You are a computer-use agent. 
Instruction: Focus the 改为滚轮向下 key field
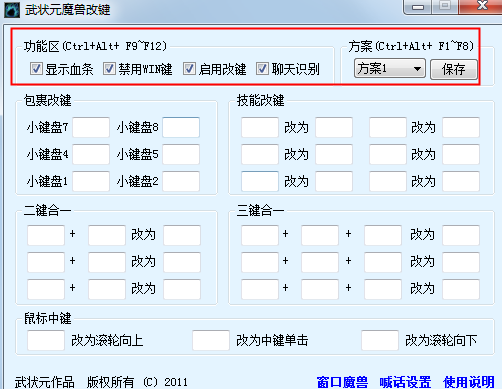pos(380,340)
